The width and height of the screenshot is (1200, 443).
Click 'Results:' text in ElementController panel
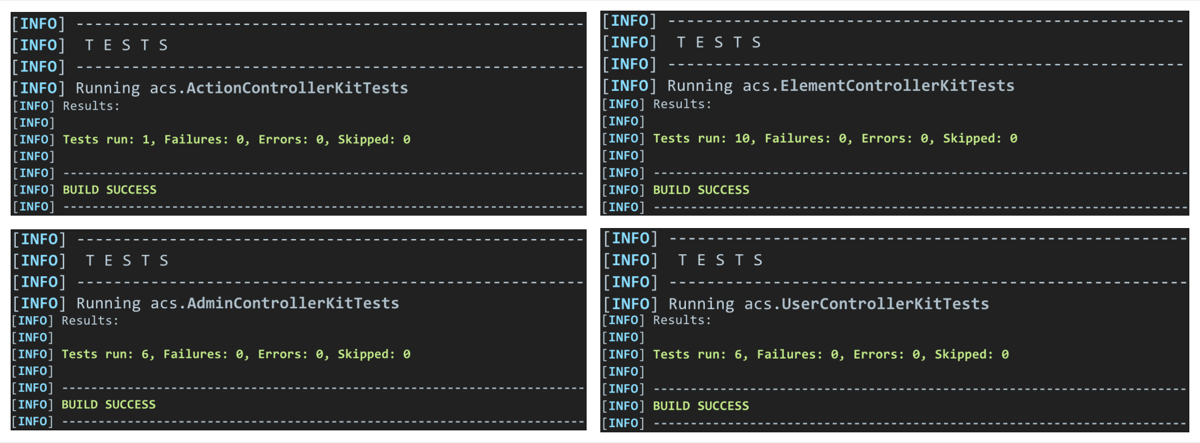pyautogui.click(x=682, y=104)
